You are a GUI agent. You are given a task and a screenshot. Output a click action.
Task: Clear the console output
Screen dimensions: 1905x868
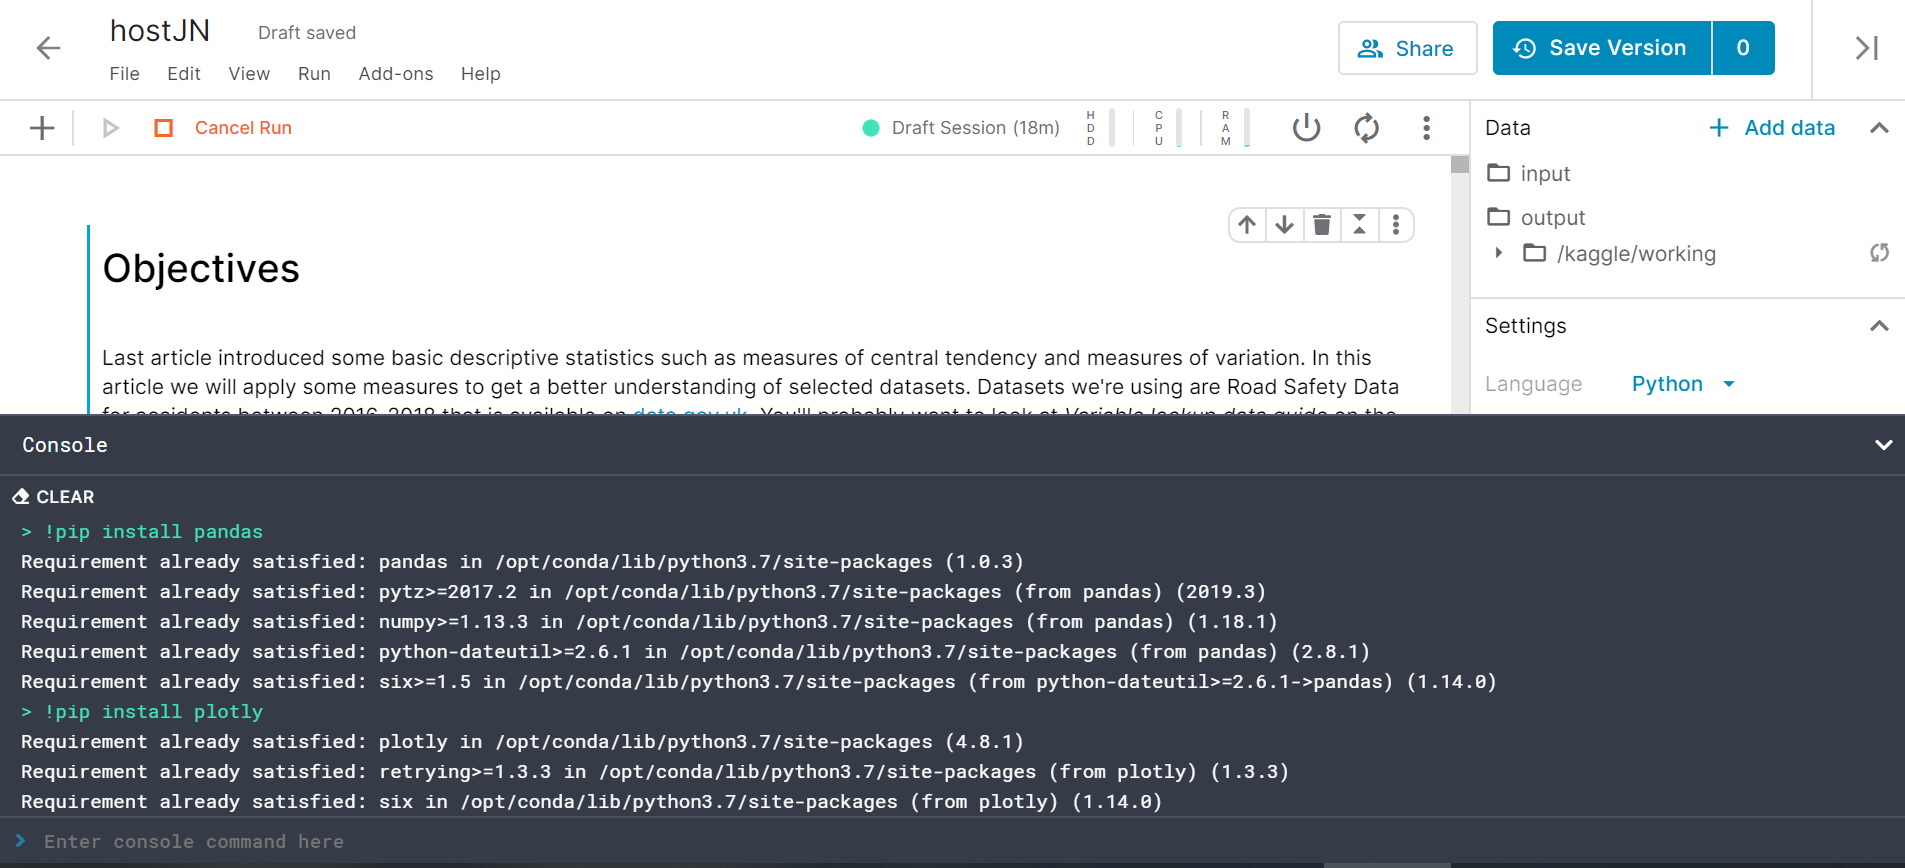pyautogui.click(x=53, y=497)
